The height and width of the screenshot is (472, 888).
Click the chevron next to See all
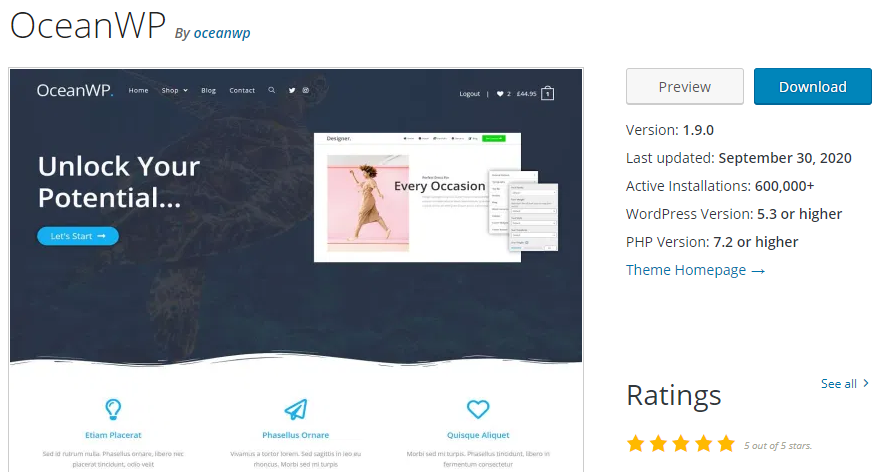(866, 384)
